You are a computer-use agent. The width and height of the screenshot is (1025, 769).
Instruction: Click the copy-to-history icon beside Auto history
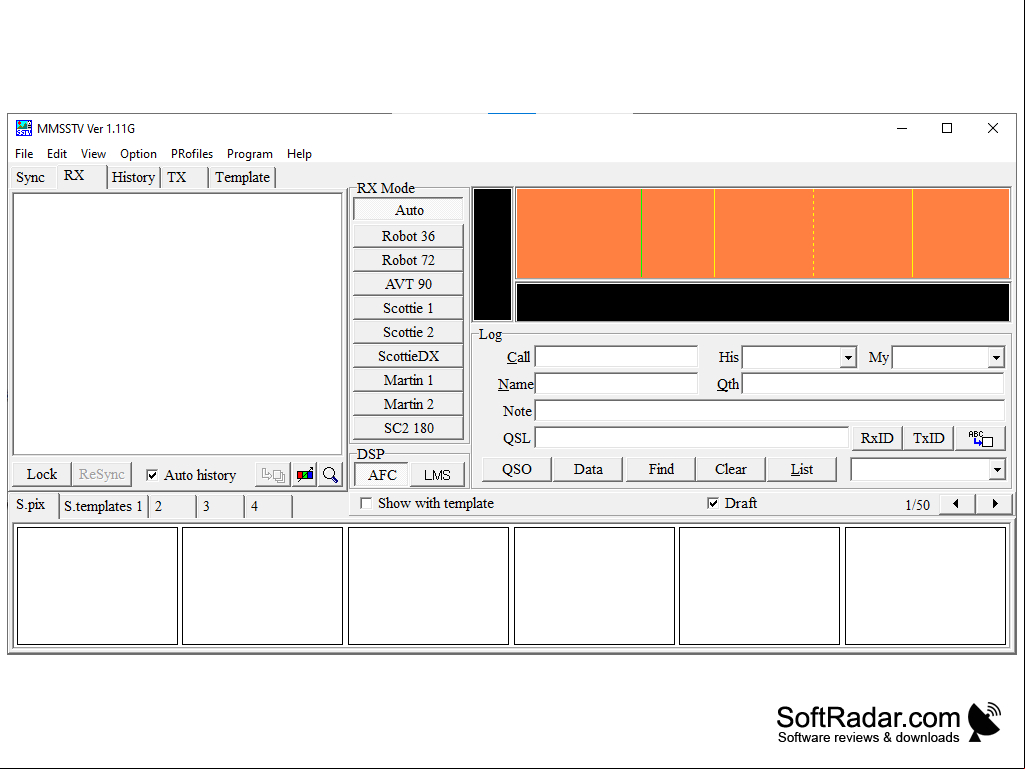pos(273,475)
